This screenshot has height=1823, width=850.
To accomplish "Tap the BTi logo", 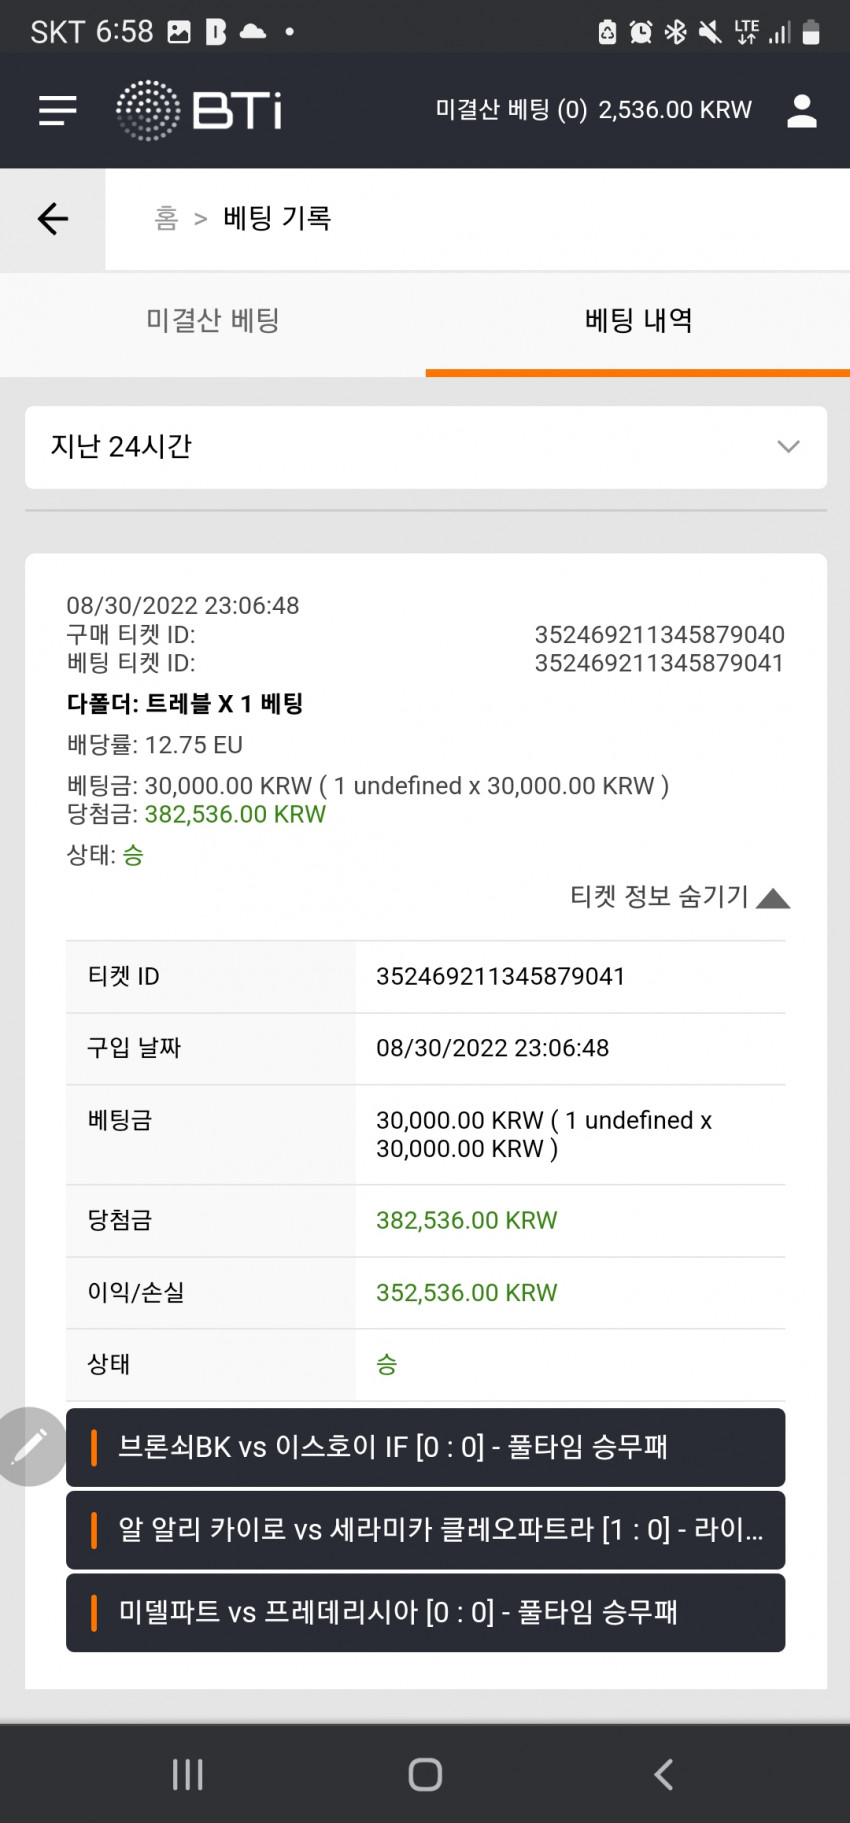I will coord(199,110).
